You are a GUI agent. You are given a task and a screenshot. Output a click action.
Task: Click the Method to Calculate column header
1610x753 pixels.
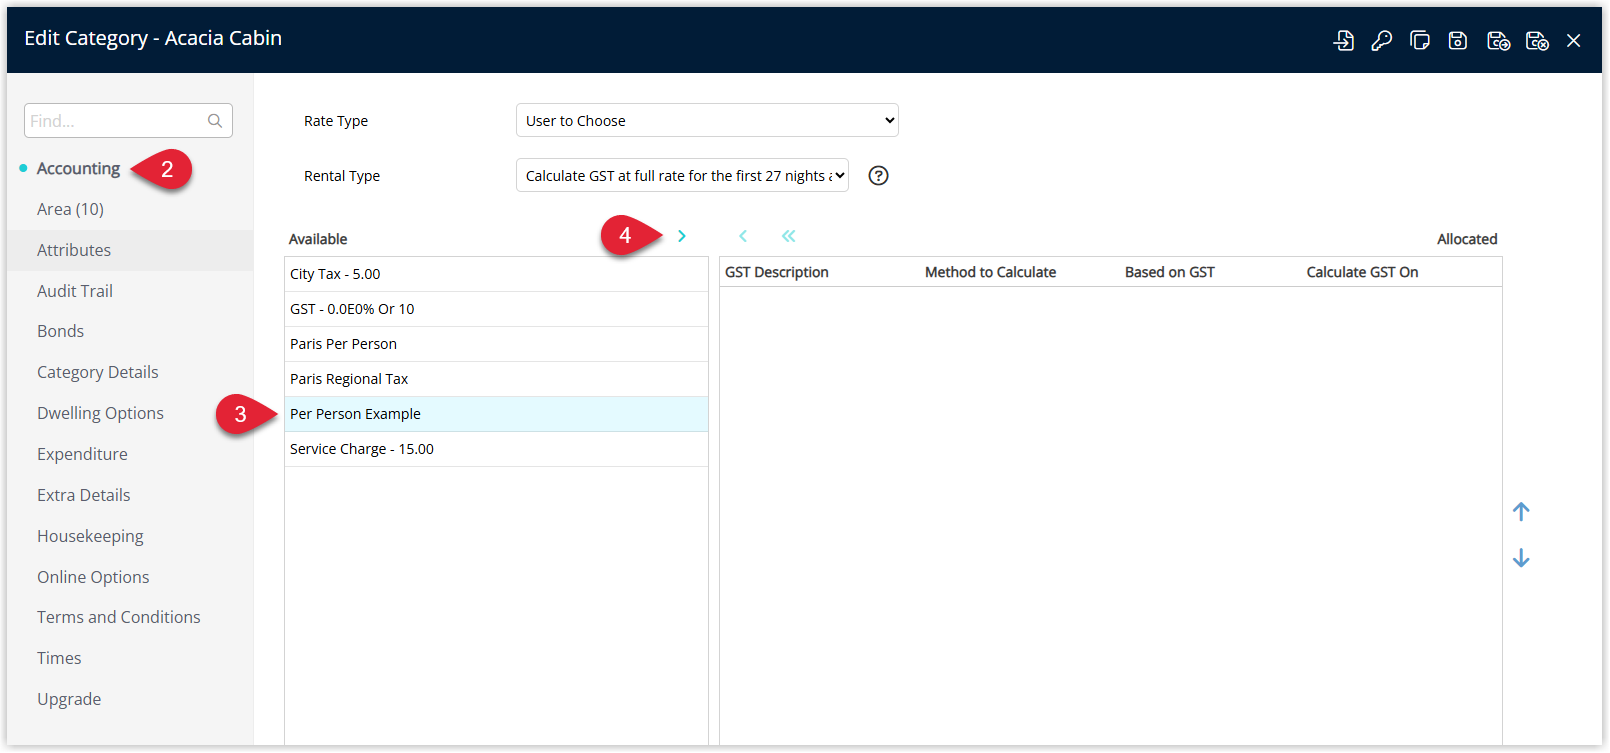point(990,272)
